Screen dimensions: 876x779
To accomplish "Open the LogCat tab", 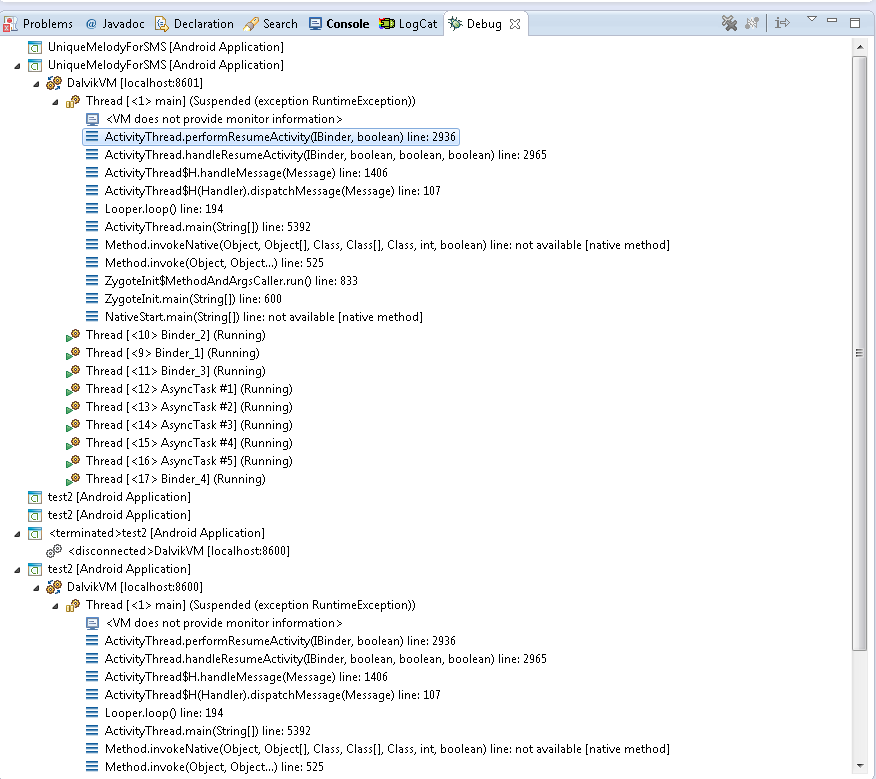I will click(408, 24).
